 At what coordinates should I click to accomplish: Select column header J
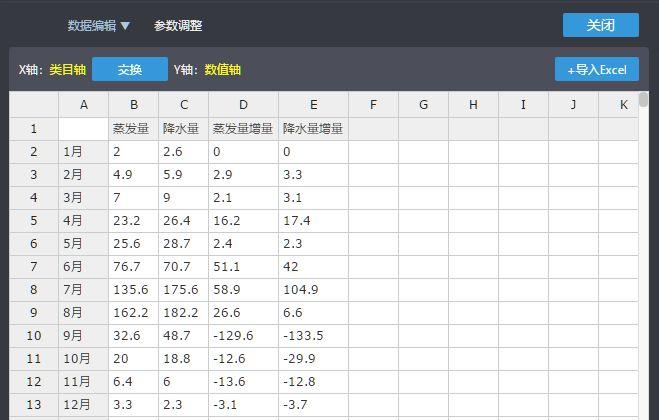click(x=573, y=105)
